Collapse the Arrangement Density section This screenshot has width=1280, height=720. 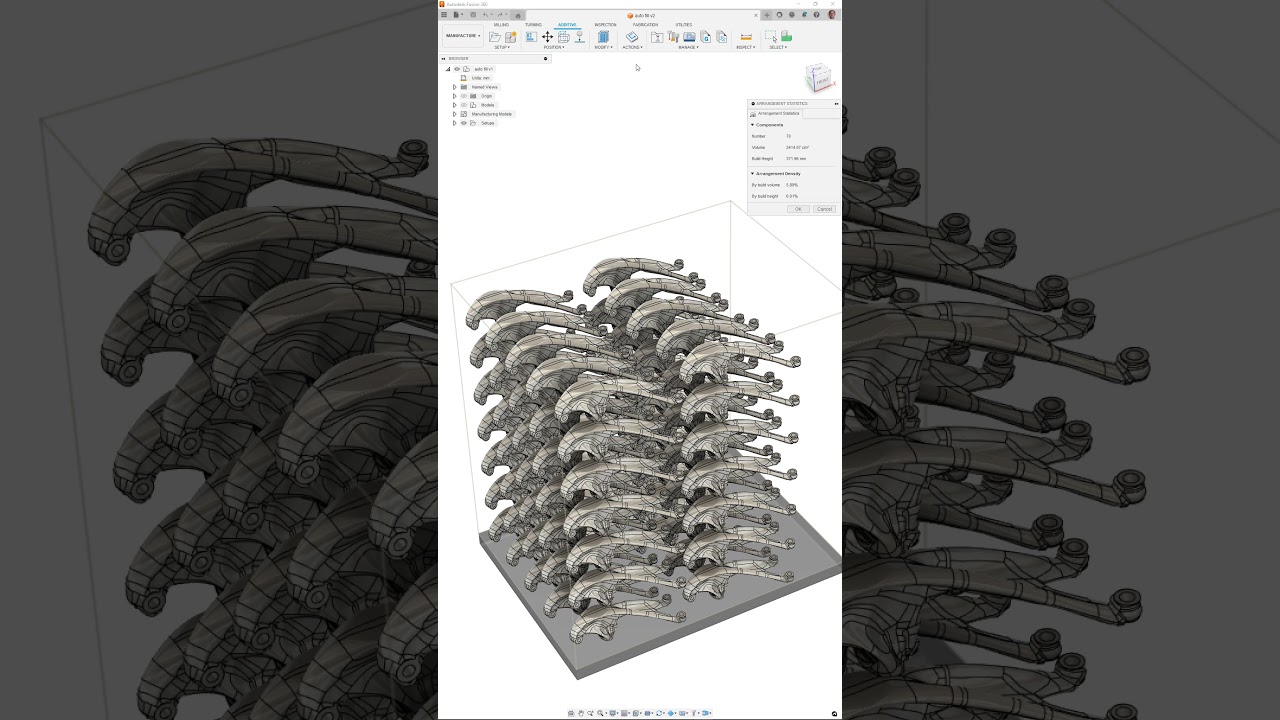752,174
